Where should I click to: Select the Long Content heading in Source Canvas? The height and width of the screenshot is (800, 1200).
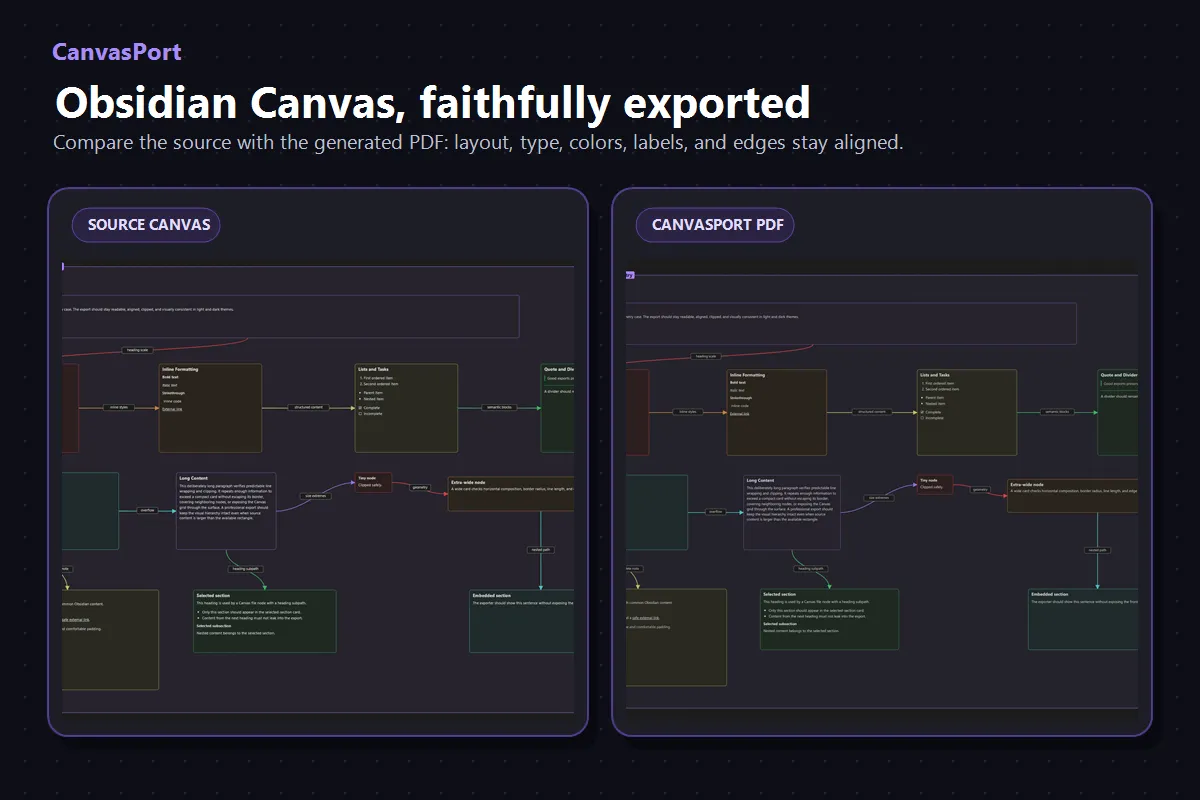[x=194, y=478]
